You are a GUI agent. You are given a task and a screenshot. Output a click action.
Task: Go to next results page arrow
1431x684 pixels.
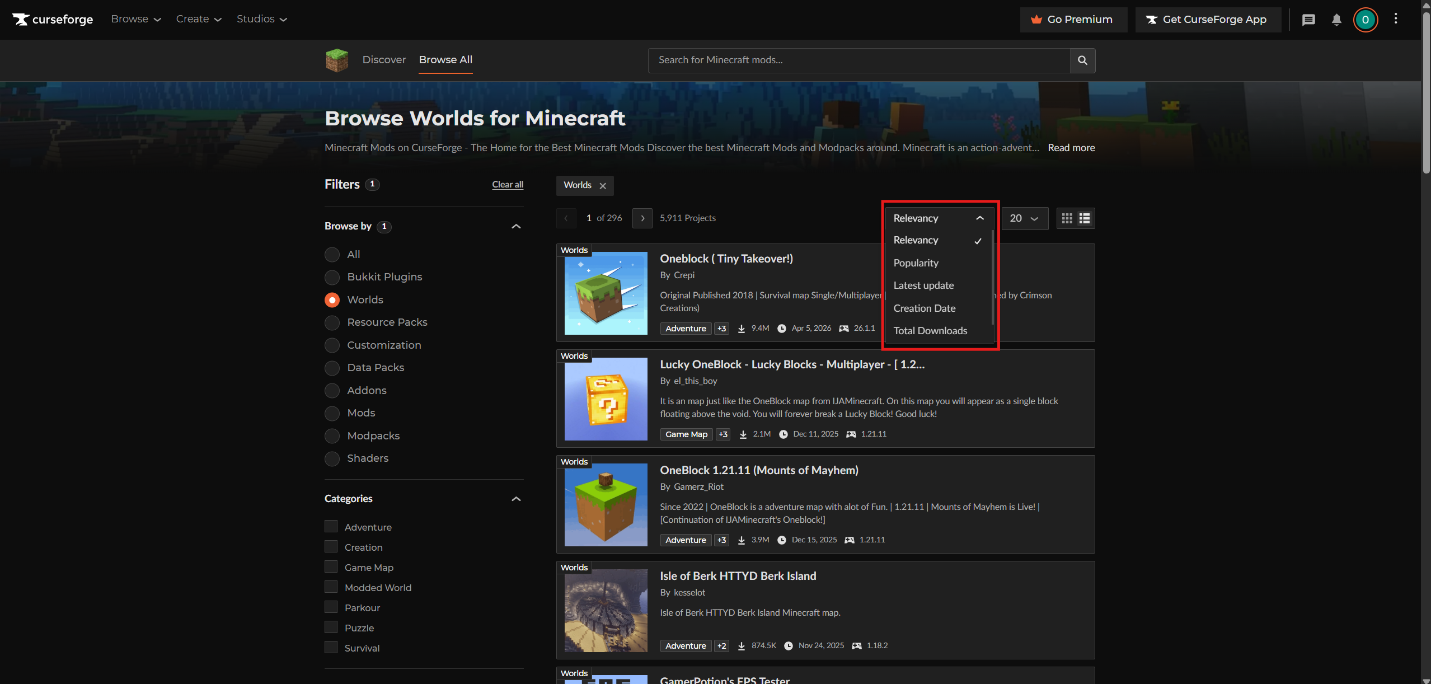click(642, 218)
